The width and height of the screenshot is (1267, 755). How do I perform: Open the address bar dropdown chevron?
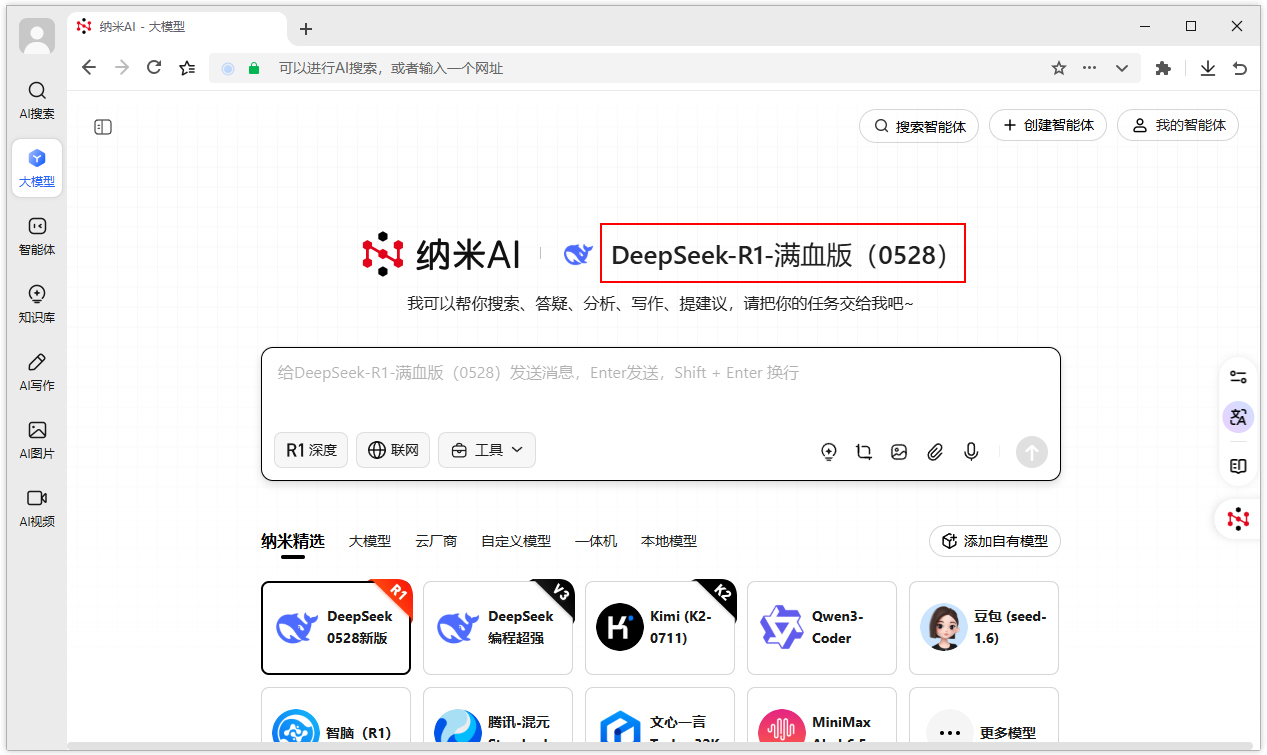click(1121, 67)
